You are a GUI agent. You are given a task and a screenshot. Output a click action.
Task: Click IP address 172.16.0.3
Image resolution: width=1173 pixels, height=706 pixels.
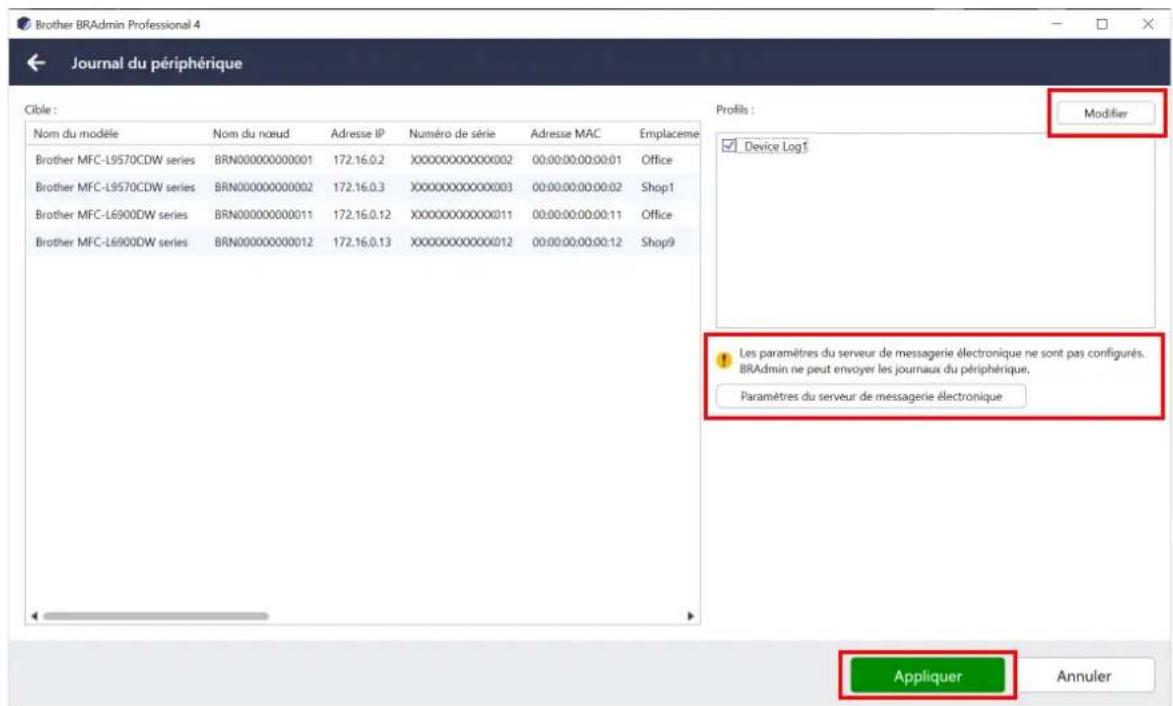pyautogui.click(x=358, y=187)
